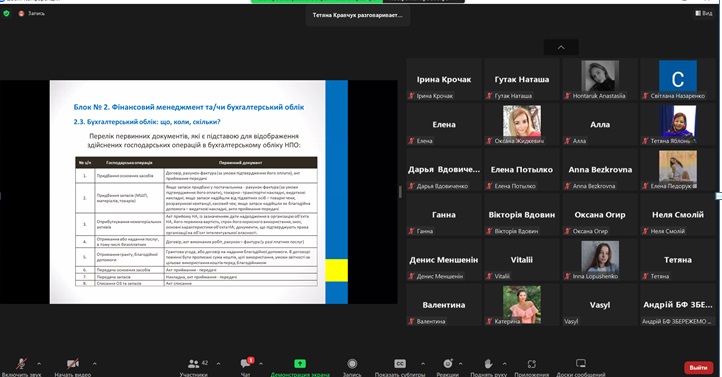Select the Елена participant tile
Image resolution: width=722 pixels, height=377 pixels.
[x=444, y=124]
